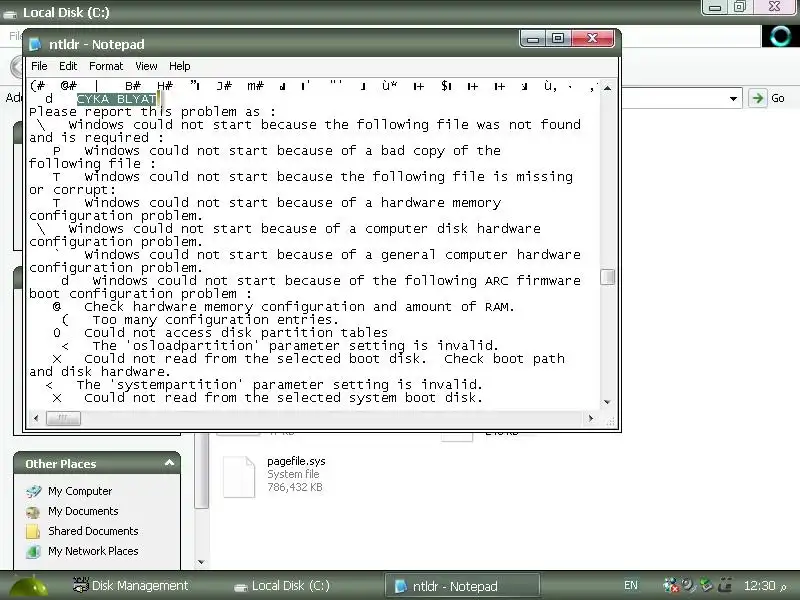Click the Notepad horizontal scrollbar right arrow
Viewport: 800px width, 600px height.
[591, 418]
